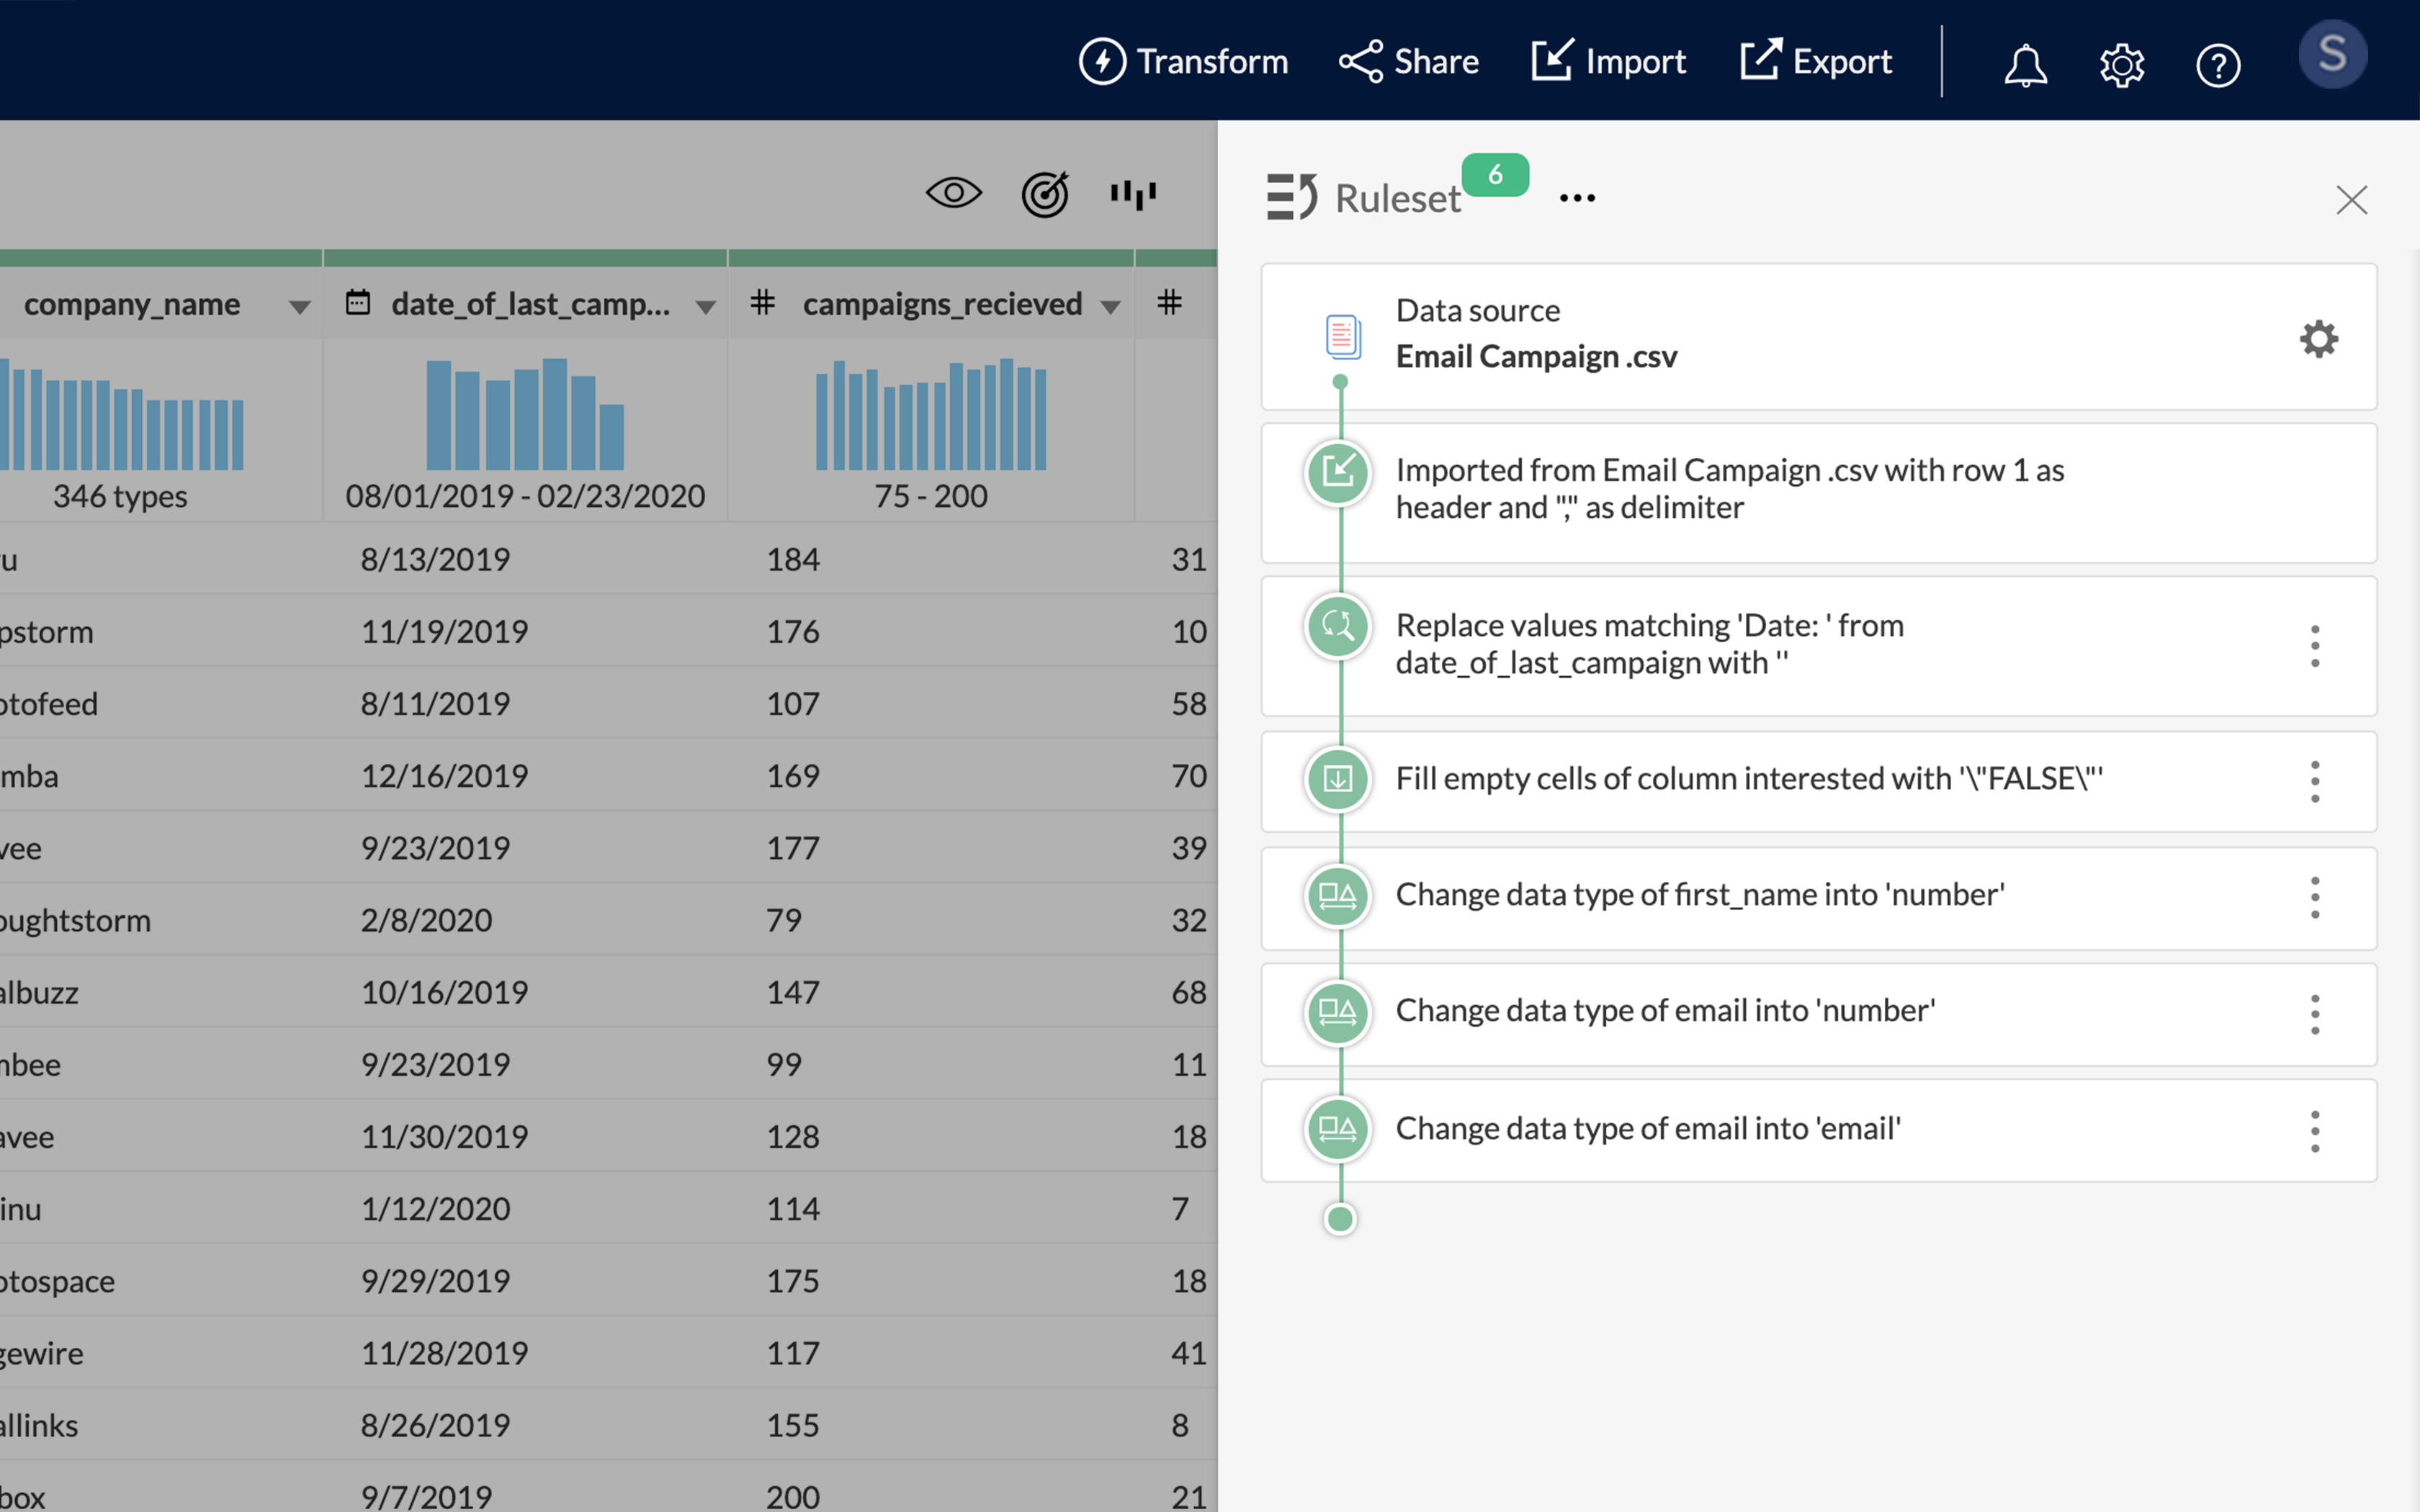Click the Fill empty cells rule icon

point(1338,779)
